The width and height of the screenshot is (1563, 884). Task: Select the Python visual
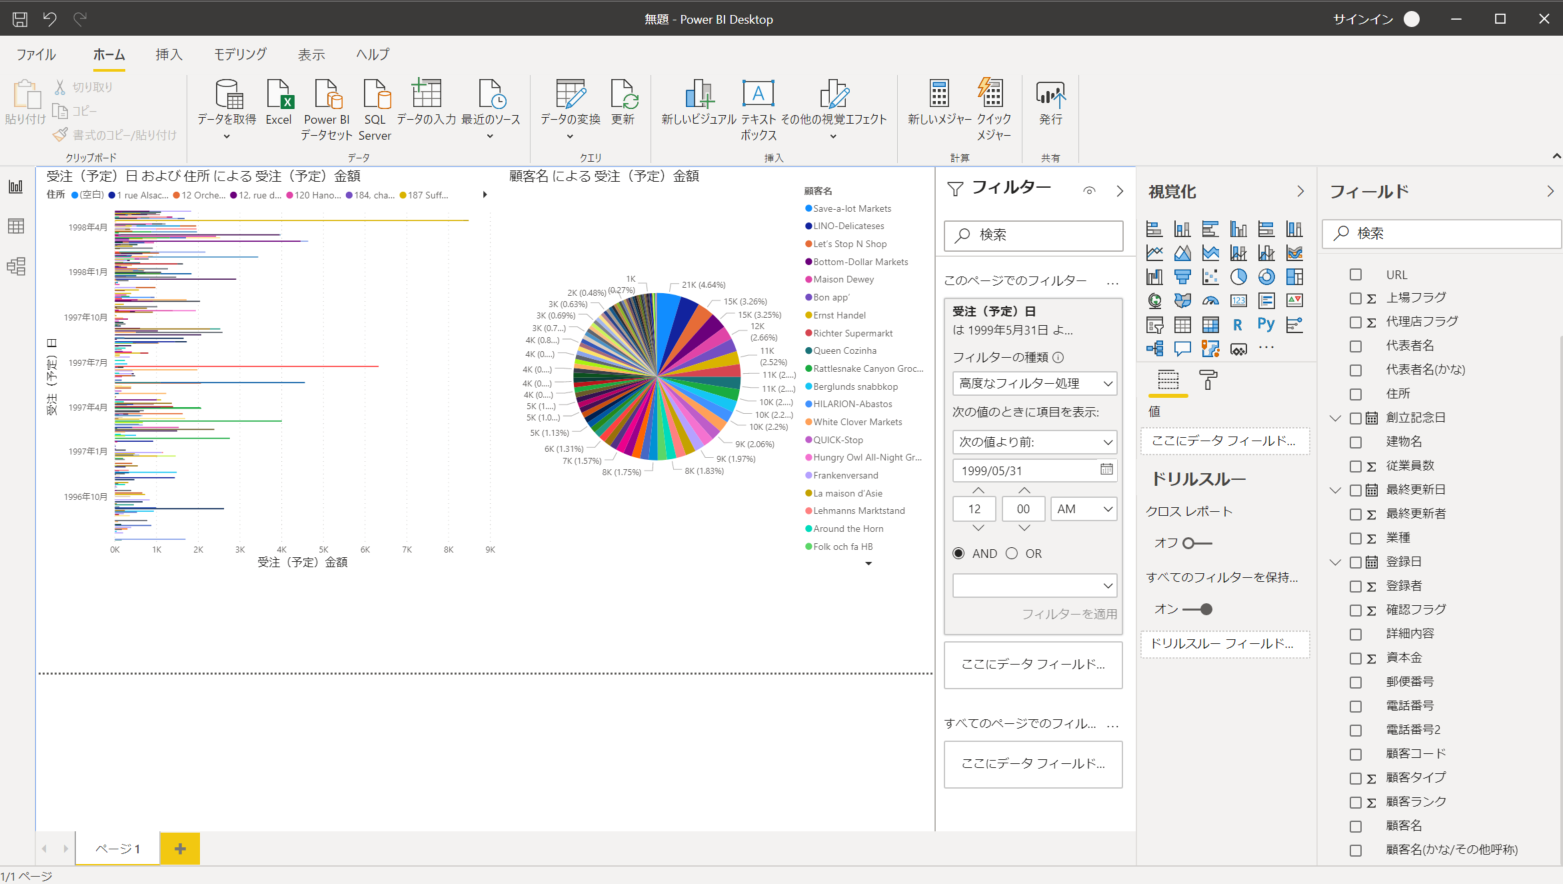(1266, 325)
